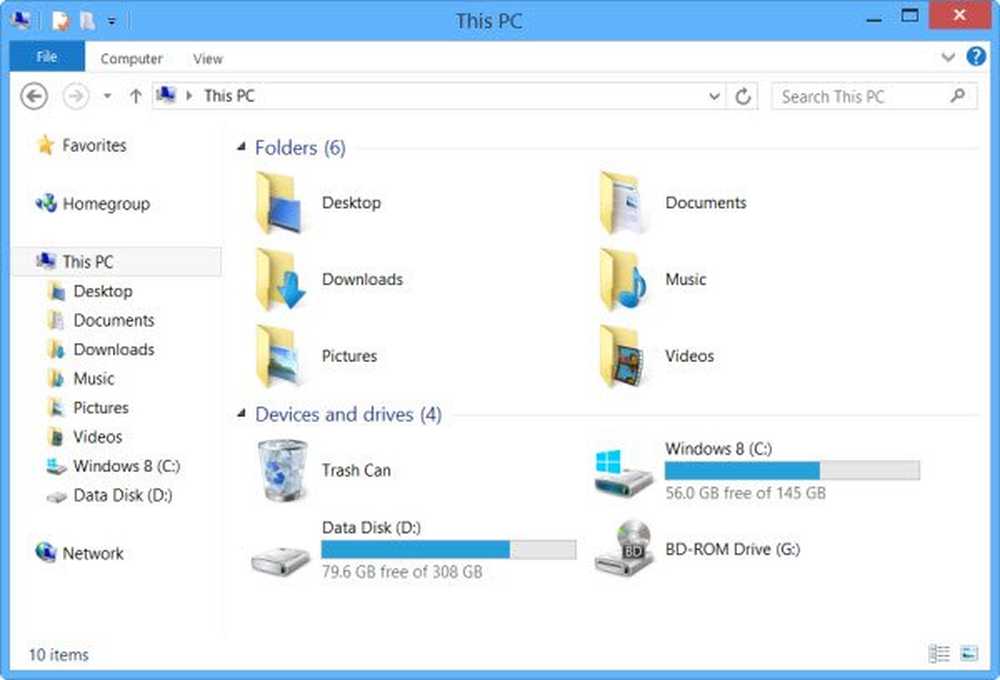The image size is (1000, 680).
Task: Go up one level with Up arrow
Action: click(136, 97)
